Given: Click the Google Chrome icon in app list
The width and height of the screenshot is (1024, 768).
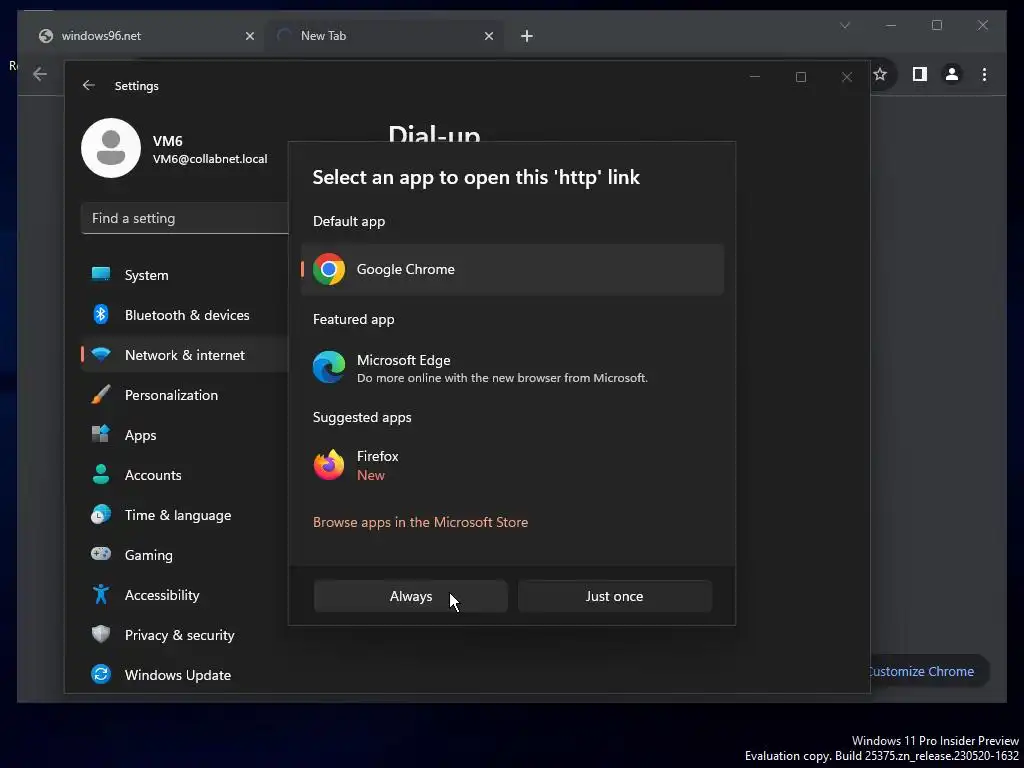Looking at the screenshot, I should click(x=329, y=269).
